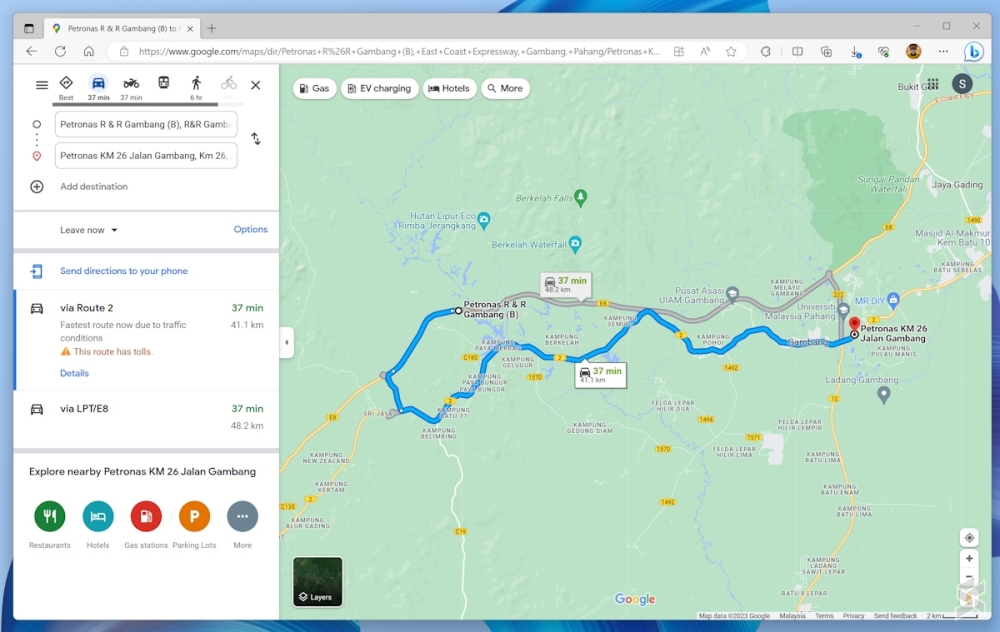Explore nearby Restaurants
This screenshot has height=632, width=1000.
pyautogui.click(x=50, y=517)
